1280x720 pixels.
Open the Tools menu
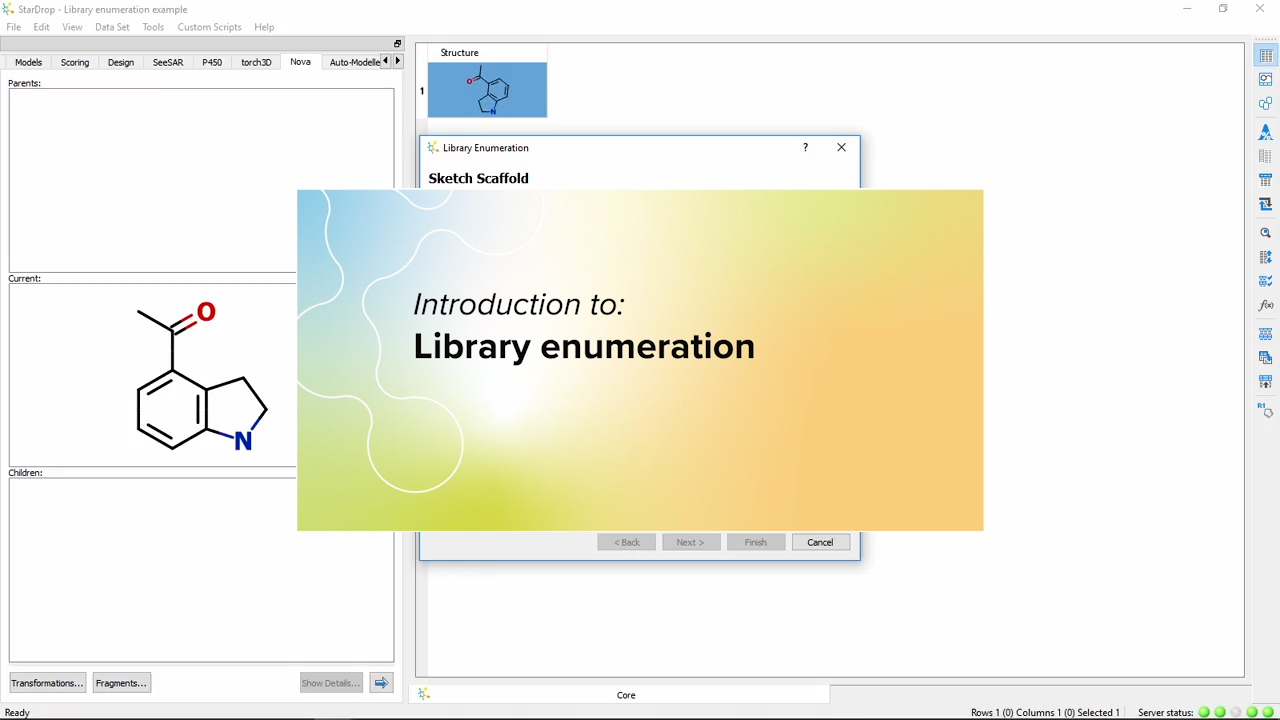pos(152,27)
